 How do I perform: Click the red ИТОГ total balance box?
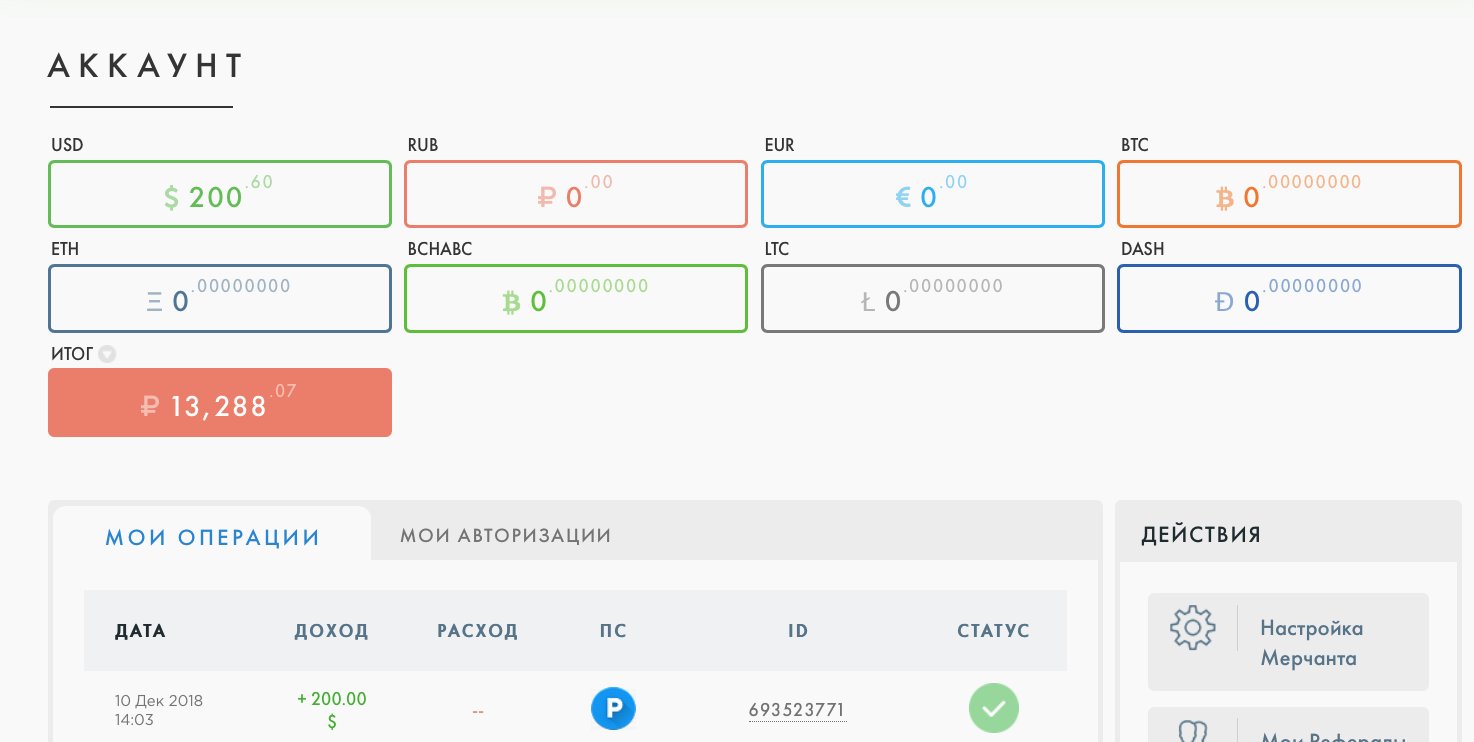coord(220,402)
